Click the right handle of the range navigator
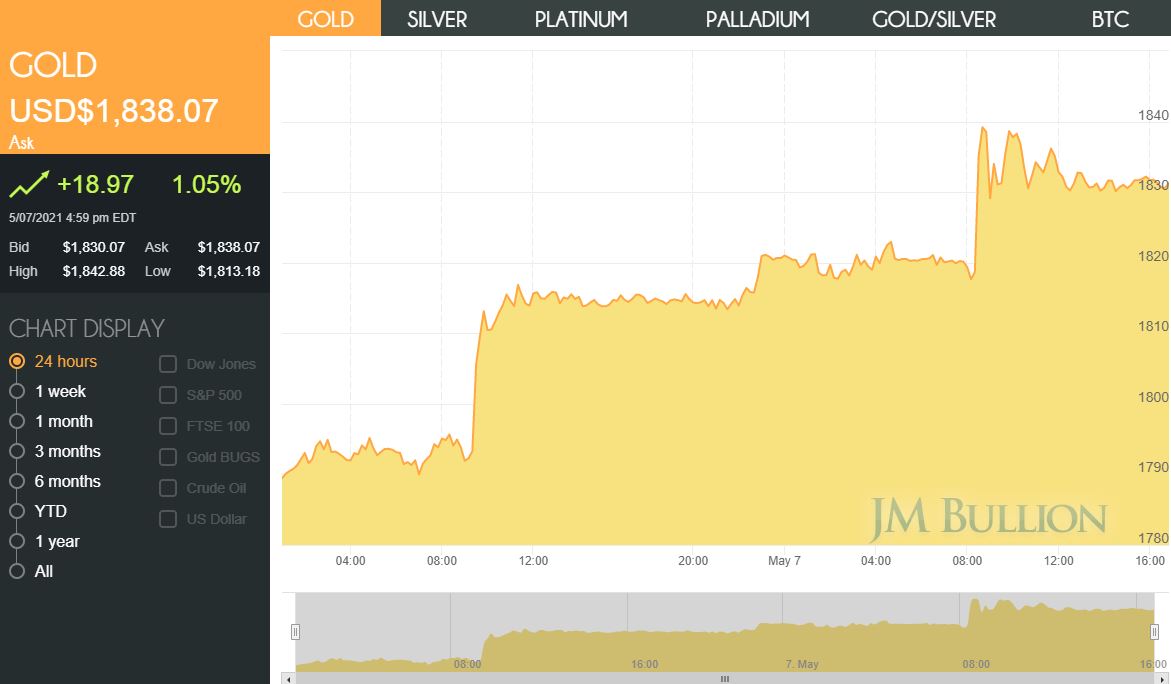1171x684 pixels. pyautogui.click(x=1154, y=632)
